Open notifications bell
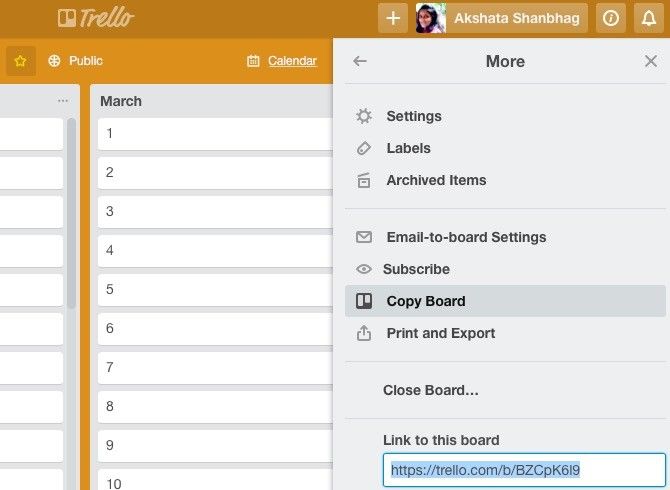Viewport: 670px width, 490px height. (x=649, y=18)
